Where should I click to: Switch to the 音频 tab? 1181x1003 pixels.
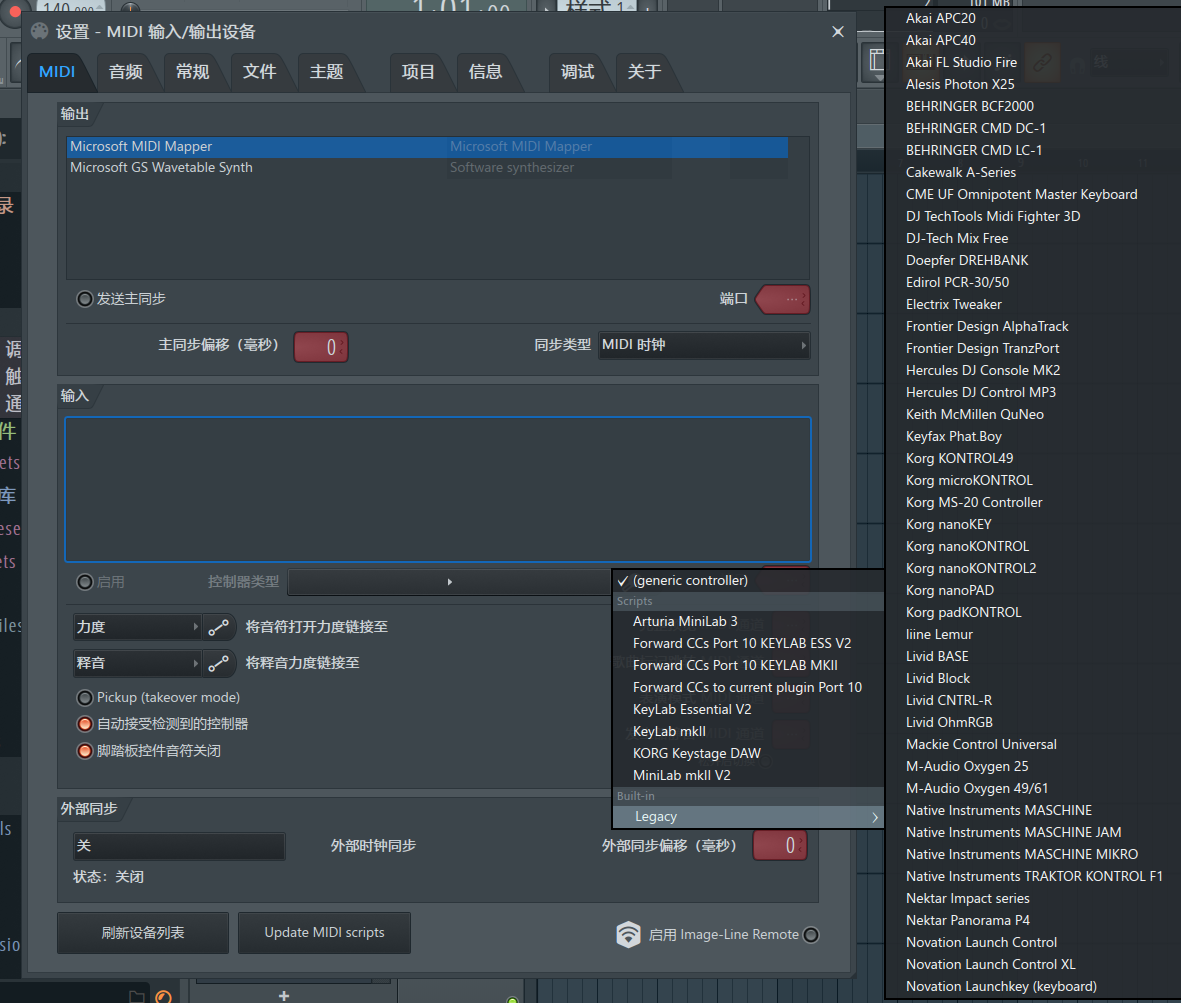tap(125, 72)
